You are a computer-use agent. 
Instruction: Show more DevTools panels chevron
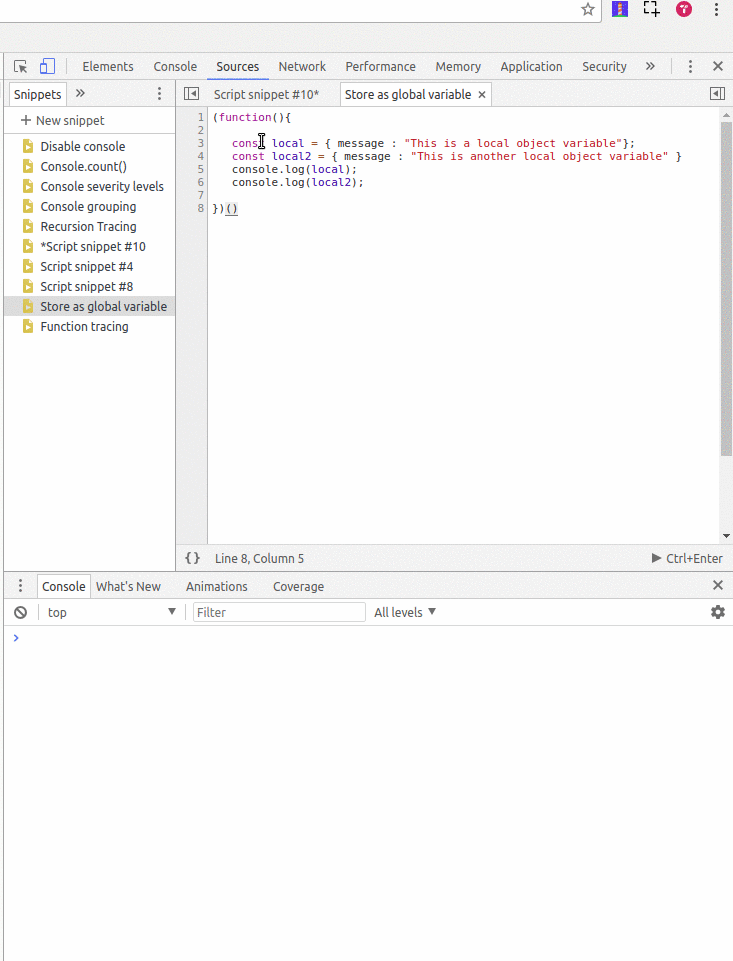pyautogui.click(x=650, y=66)
